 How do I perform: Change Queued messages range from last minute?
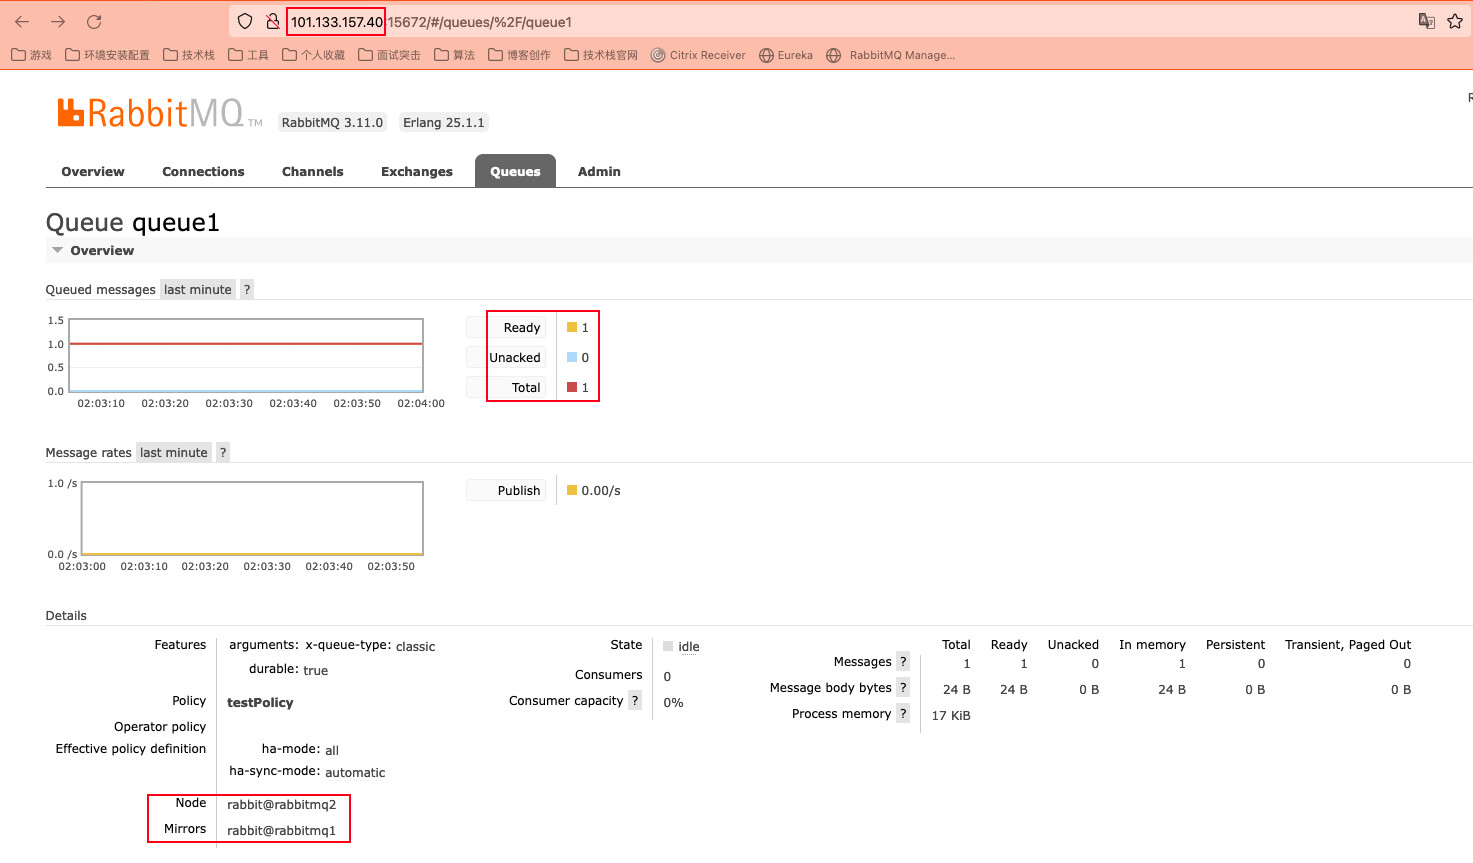[x=198, y=289]
